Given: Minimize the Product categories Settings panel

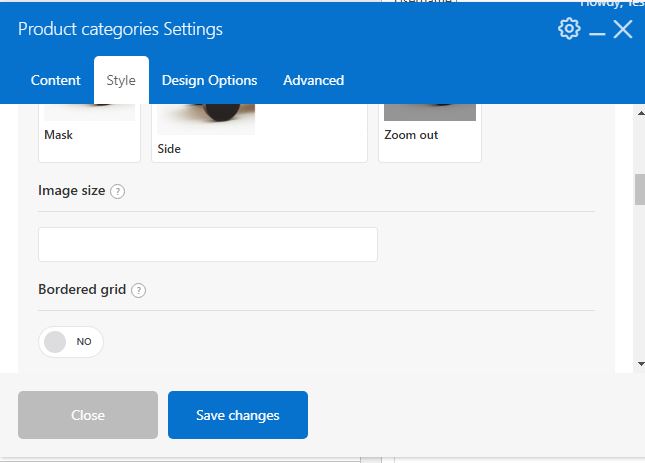Looking at the screenshot, I should tap(597, 33).
